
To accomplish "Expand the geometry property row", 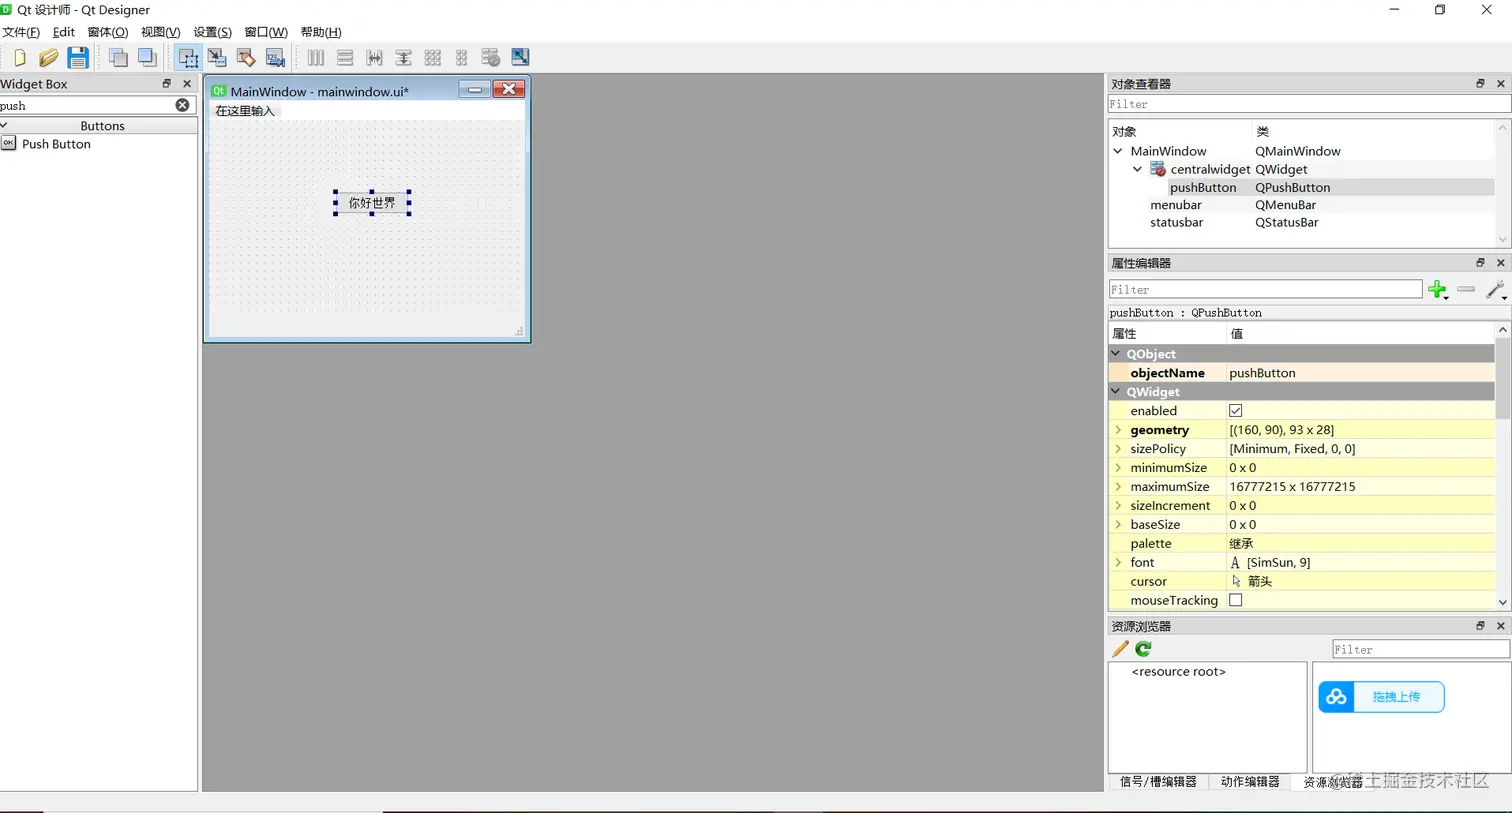I will [x=1118, y=430].
